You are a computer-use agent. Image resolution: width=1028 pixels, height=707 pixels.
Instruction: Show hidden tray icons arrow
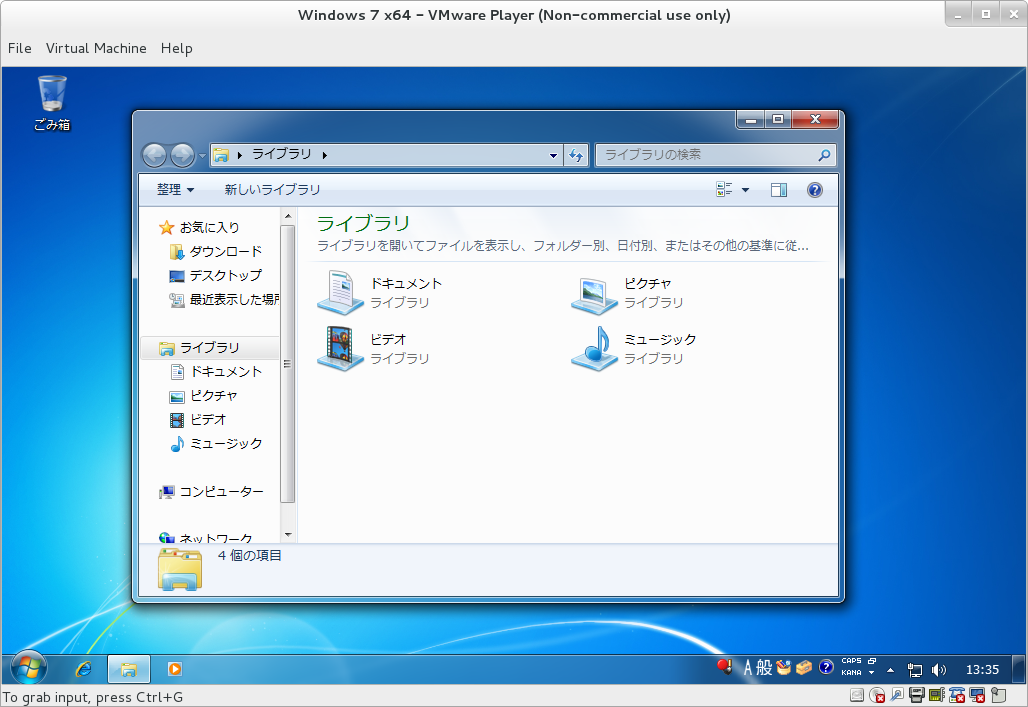890,670
